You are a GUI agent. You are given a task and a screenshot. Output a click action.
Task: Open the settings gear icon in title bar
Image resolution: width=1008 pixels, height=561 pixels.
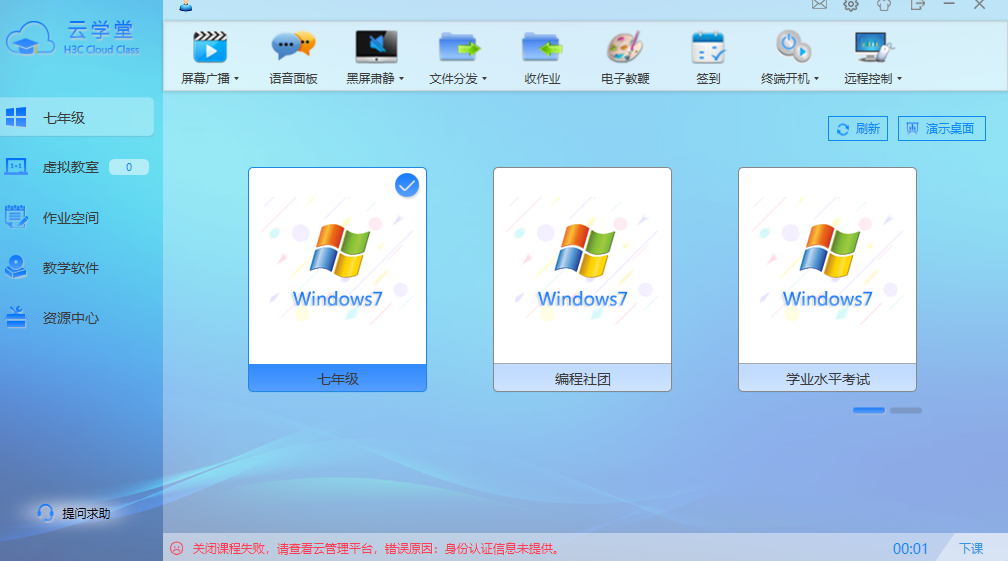pos(850,5)
